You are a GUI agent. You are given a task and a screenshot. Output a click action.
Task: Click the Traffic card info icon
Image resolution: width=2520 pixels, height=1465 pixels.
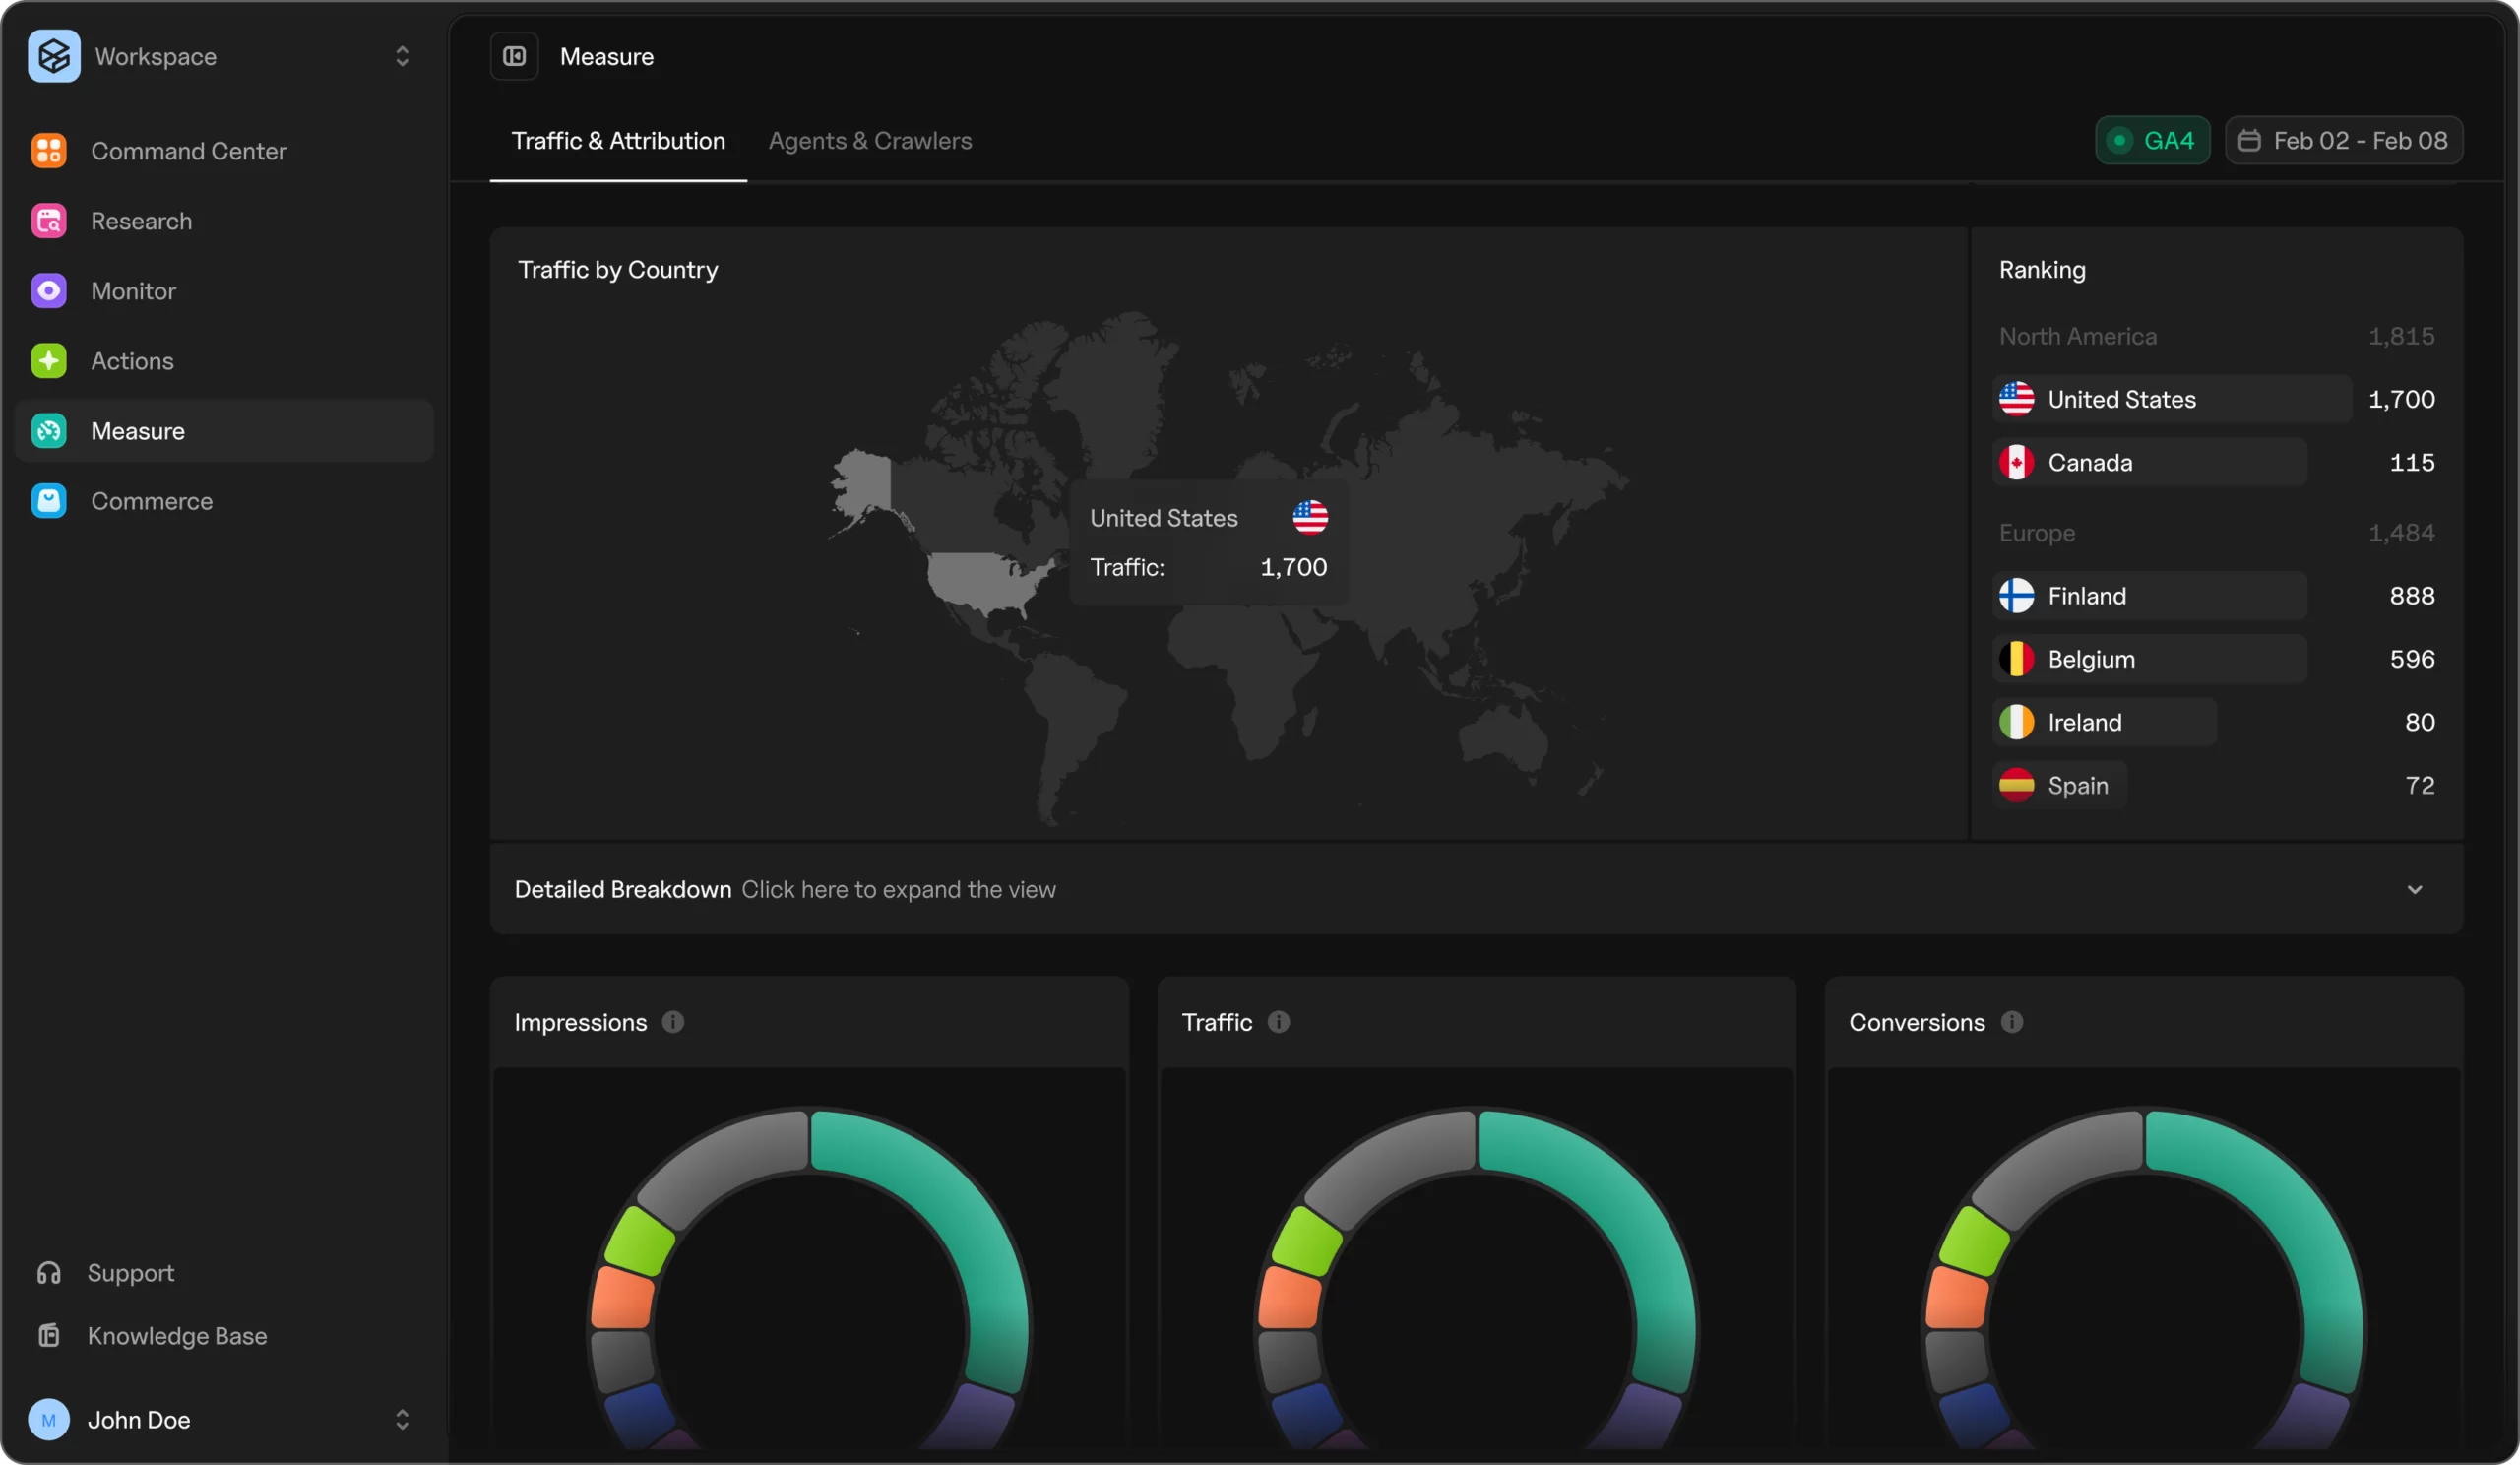(1278, 1022)
